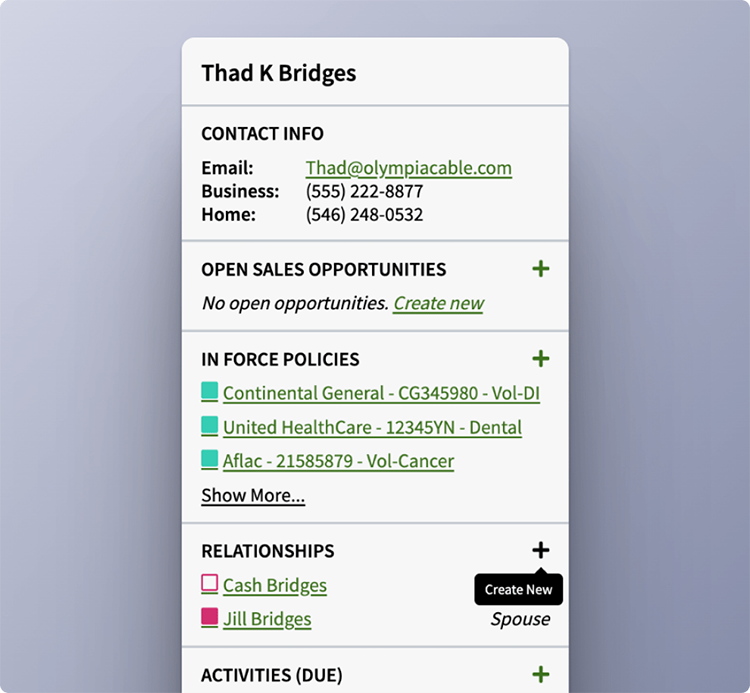Click the business phone number (555) 222-8877
750x693 pixels.
click(364, 191)
